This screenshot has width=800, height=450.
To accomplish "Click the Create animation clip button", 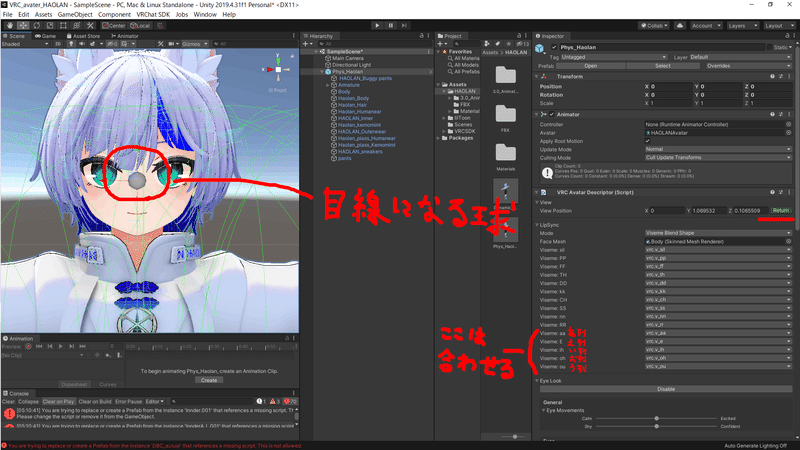I will pyautogui.click(x=209, y=380).
